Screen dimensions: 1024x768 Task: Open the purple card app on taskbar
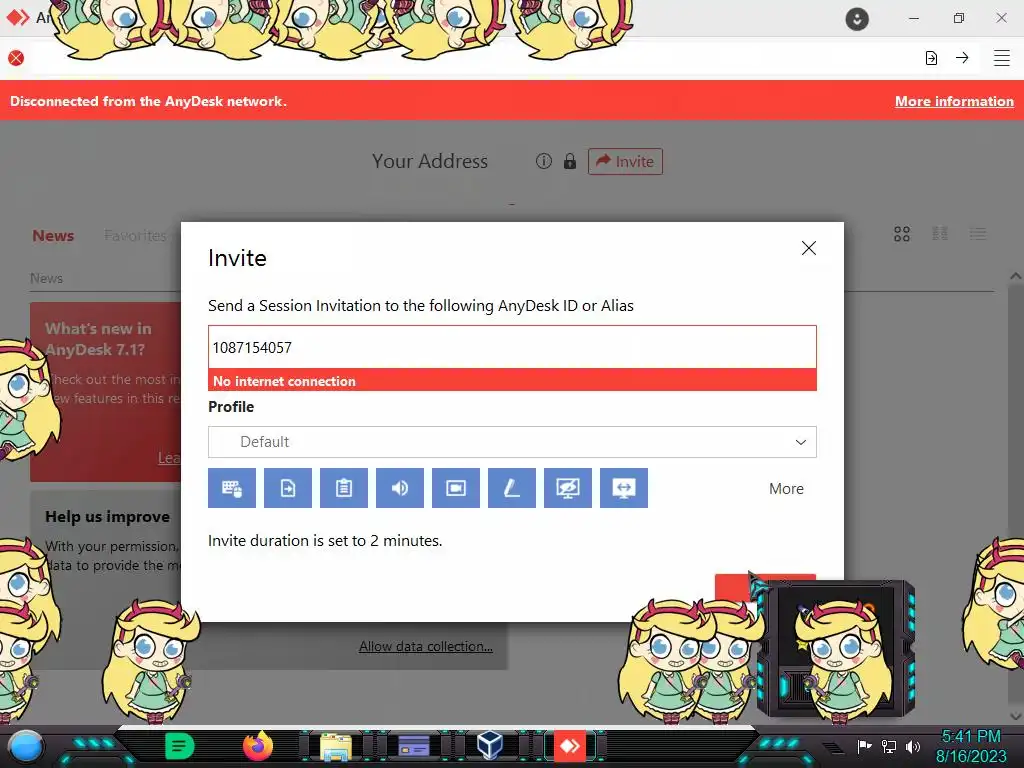(413, 746)
